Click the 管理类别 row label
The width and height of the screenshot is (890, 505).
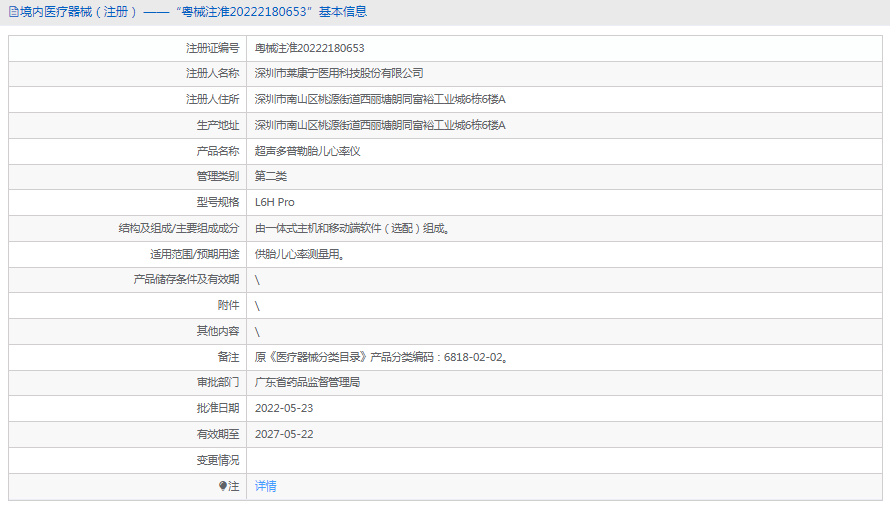tap(218, 176)
